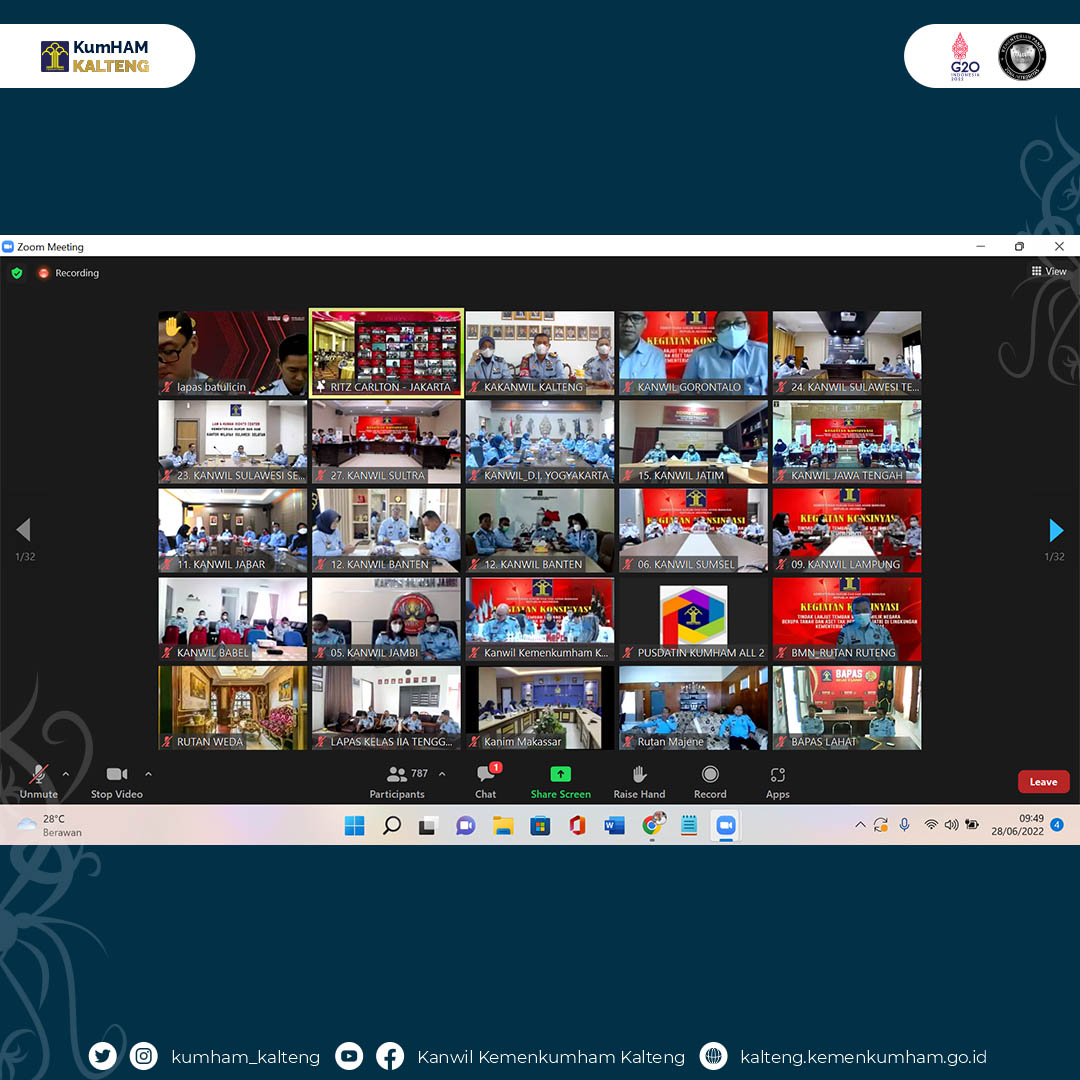The width and height of the screenshot is (1080, 1080).
Task: Select KANWIL BABEL video tile
Action: click(x=233, y=619)
